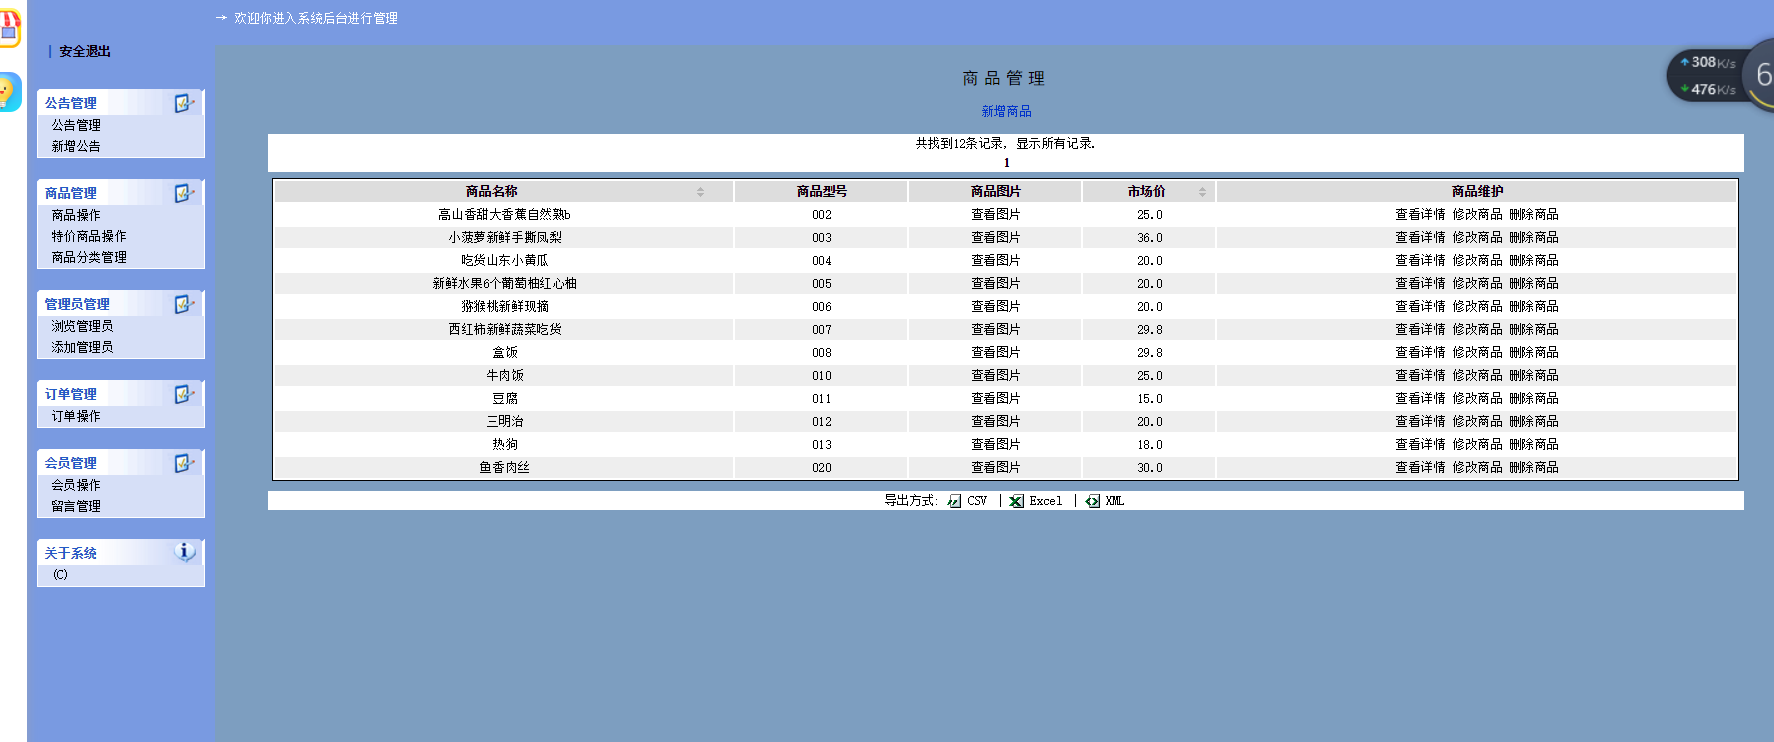Click the edit icon beside 订单管理 header

[x=184, y=394]
